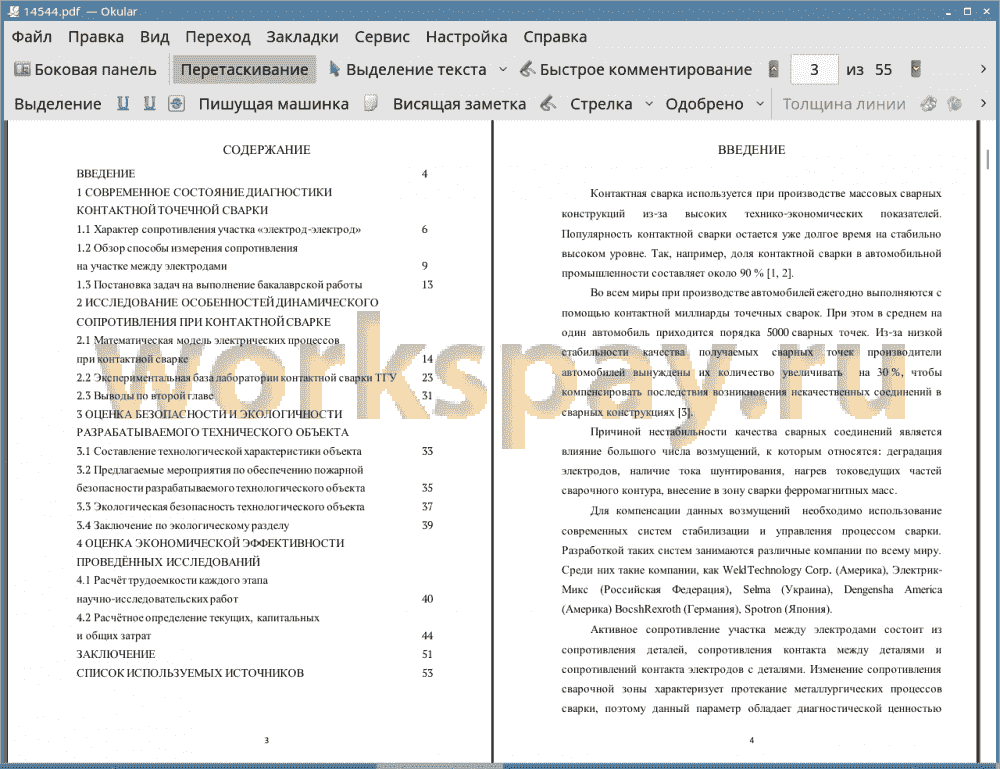The image size is (1000, 769).
Task: Open the Справка menu
Action: point(555,37)
